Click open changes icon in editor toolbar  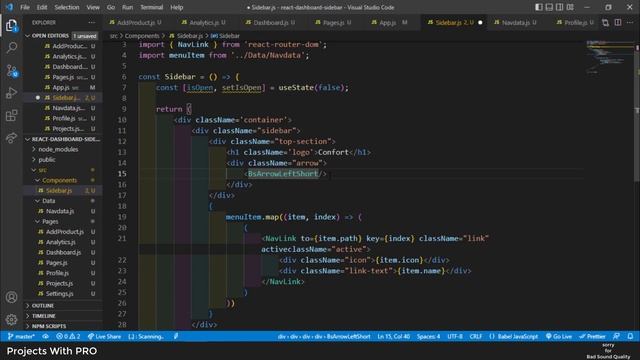pyautogui.click(x=605, y=22)
